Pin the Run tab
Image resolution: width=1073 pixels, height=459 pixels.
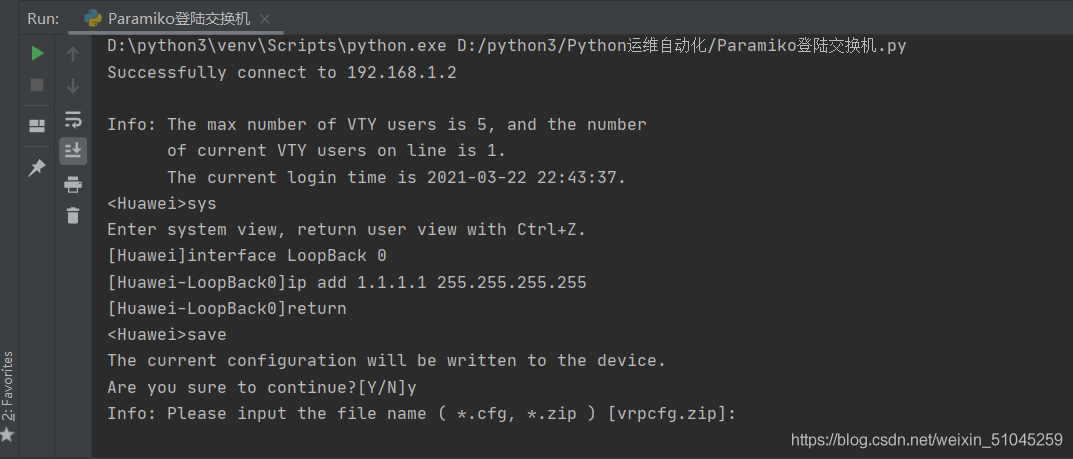point(37,168)
